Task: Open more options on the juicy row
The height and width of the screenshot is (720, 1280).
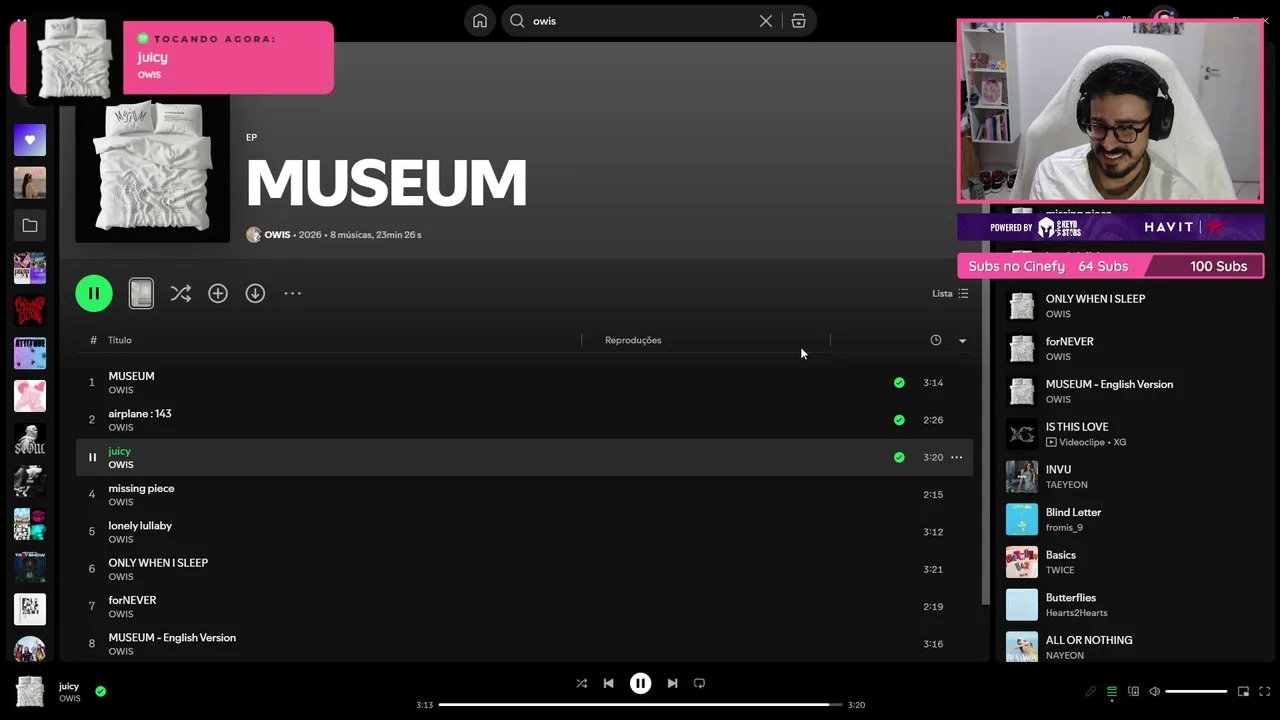Action: (956, 457)
